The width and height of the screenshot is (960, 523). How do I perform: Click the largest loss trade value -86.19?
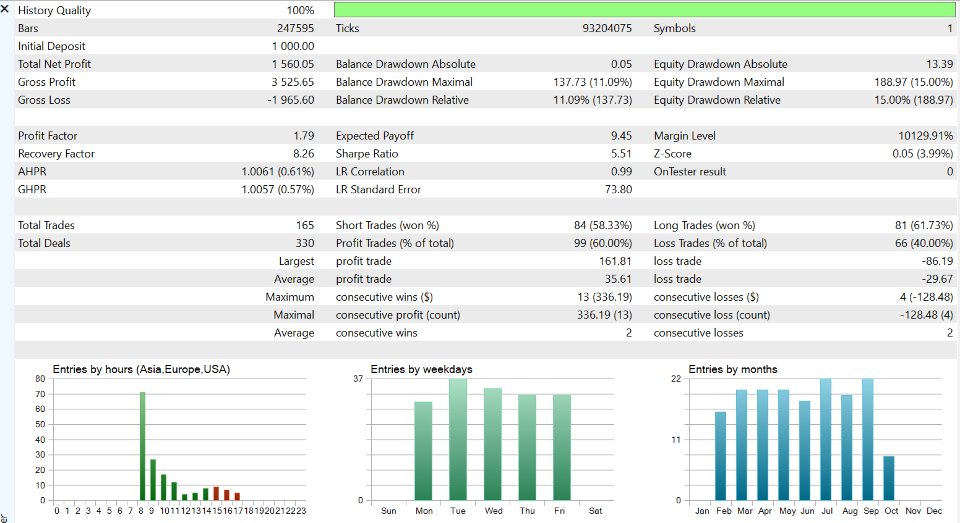click(x=937, y=261)
